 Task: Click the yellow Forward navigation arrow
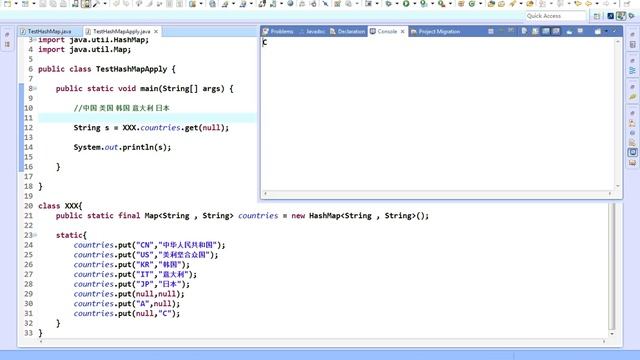pyautogui.click(x=589, y=4)
